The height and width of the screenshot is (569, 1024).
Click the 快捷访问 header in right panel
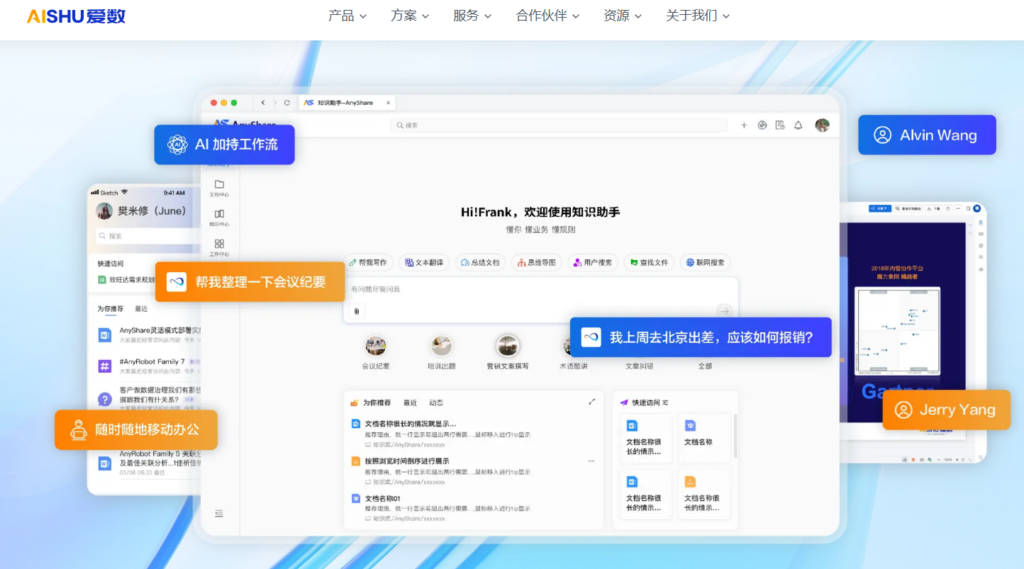click(645, 403)
